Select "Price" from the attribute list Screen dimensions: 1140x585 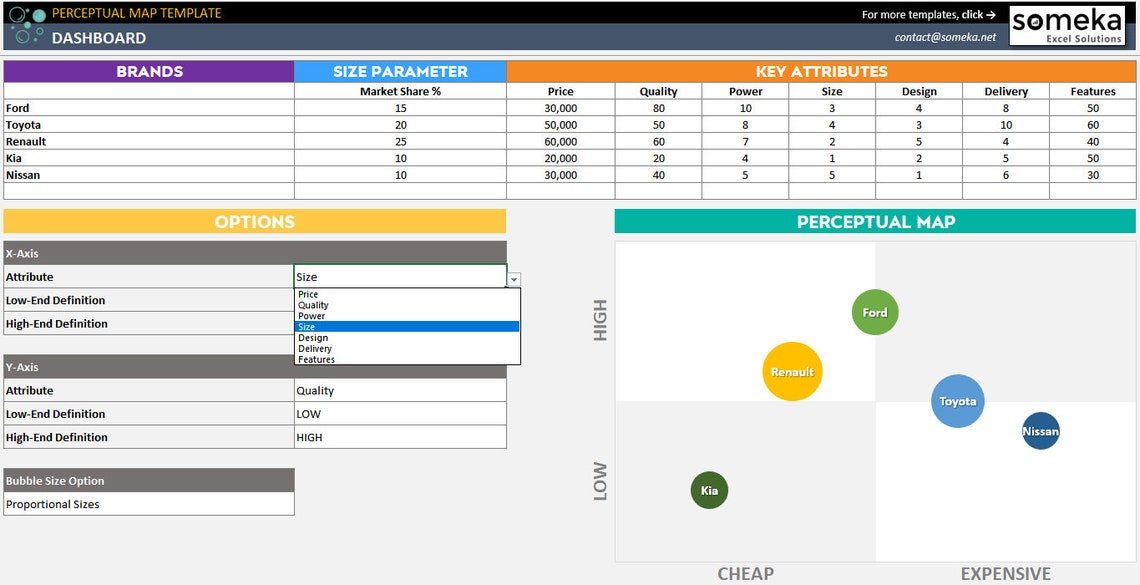pos(311,294)
